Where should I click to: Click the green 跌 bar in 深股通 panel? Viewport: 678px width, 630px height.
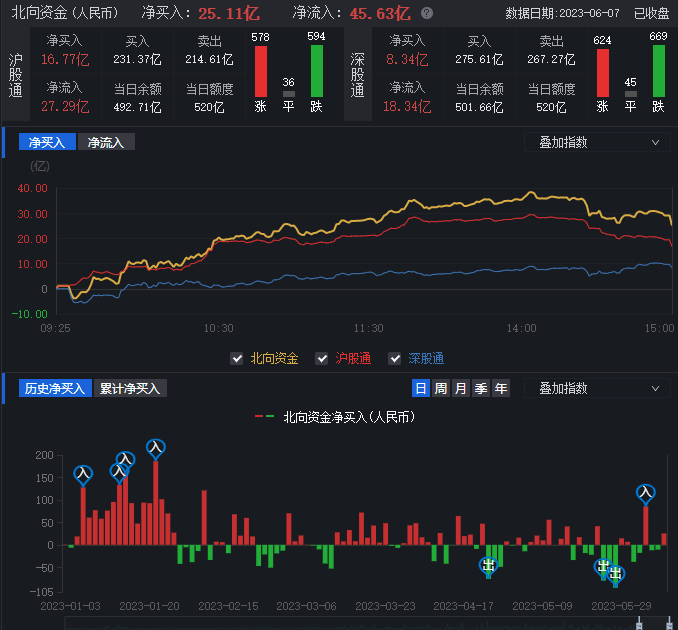(x=658, y=71)
